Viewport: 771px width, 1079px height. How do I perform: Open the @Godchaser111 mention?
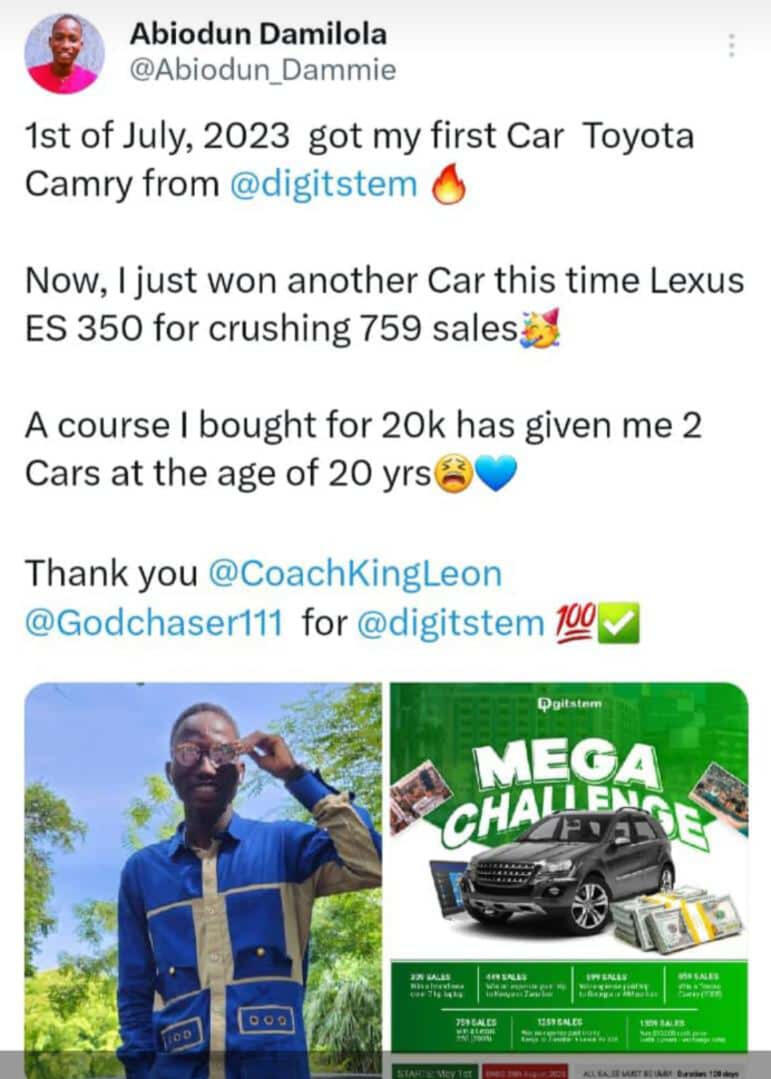(x=154, y=623)
